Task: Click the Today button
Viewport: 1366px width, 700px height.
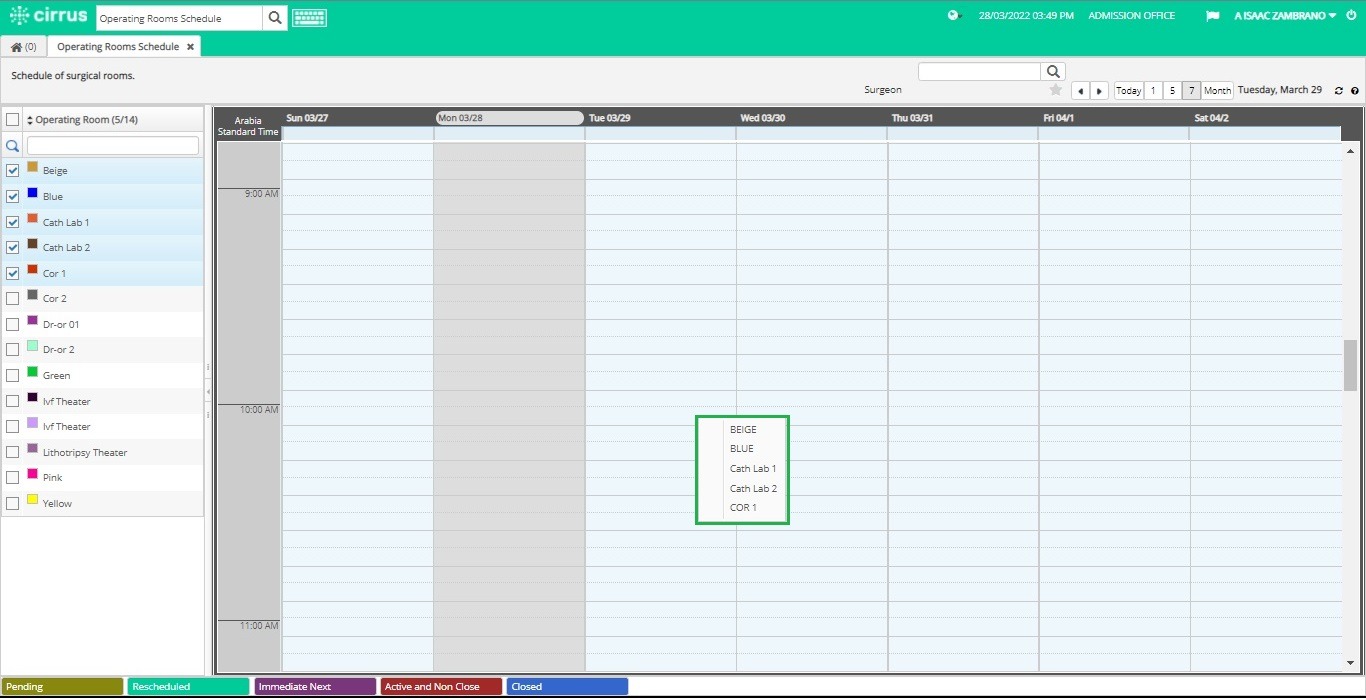Action: (x=1128, y=90)
